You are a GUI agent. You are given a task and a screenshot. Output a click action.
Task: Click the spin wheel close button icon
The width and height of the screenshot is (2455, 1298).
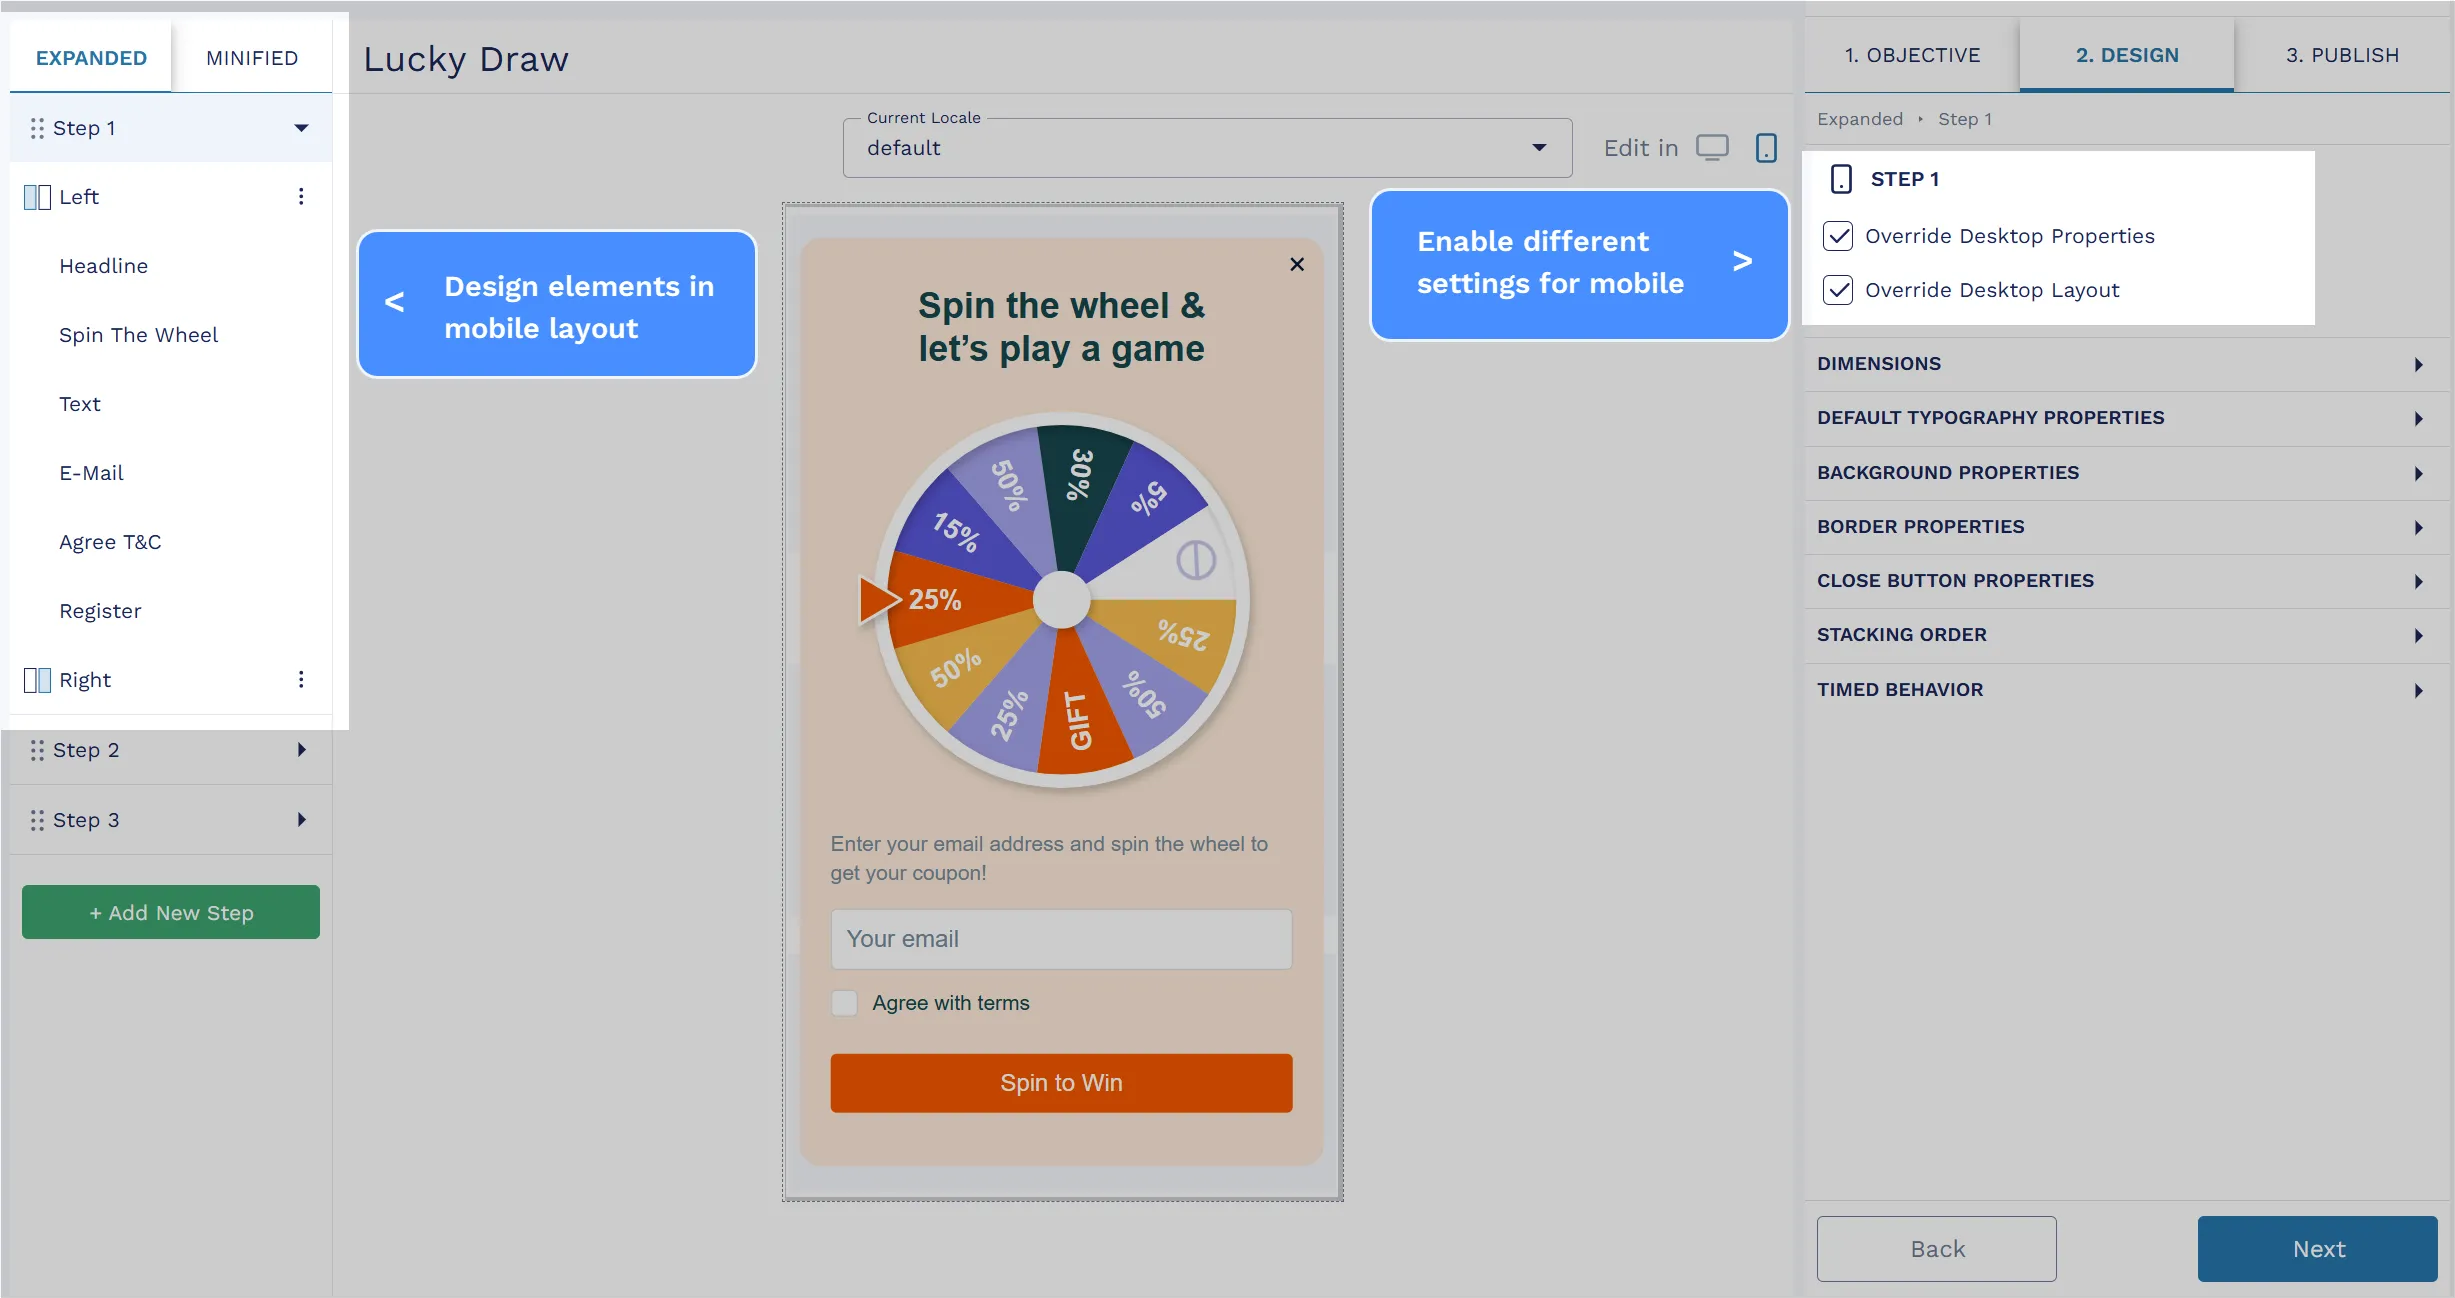[1296, 265]
